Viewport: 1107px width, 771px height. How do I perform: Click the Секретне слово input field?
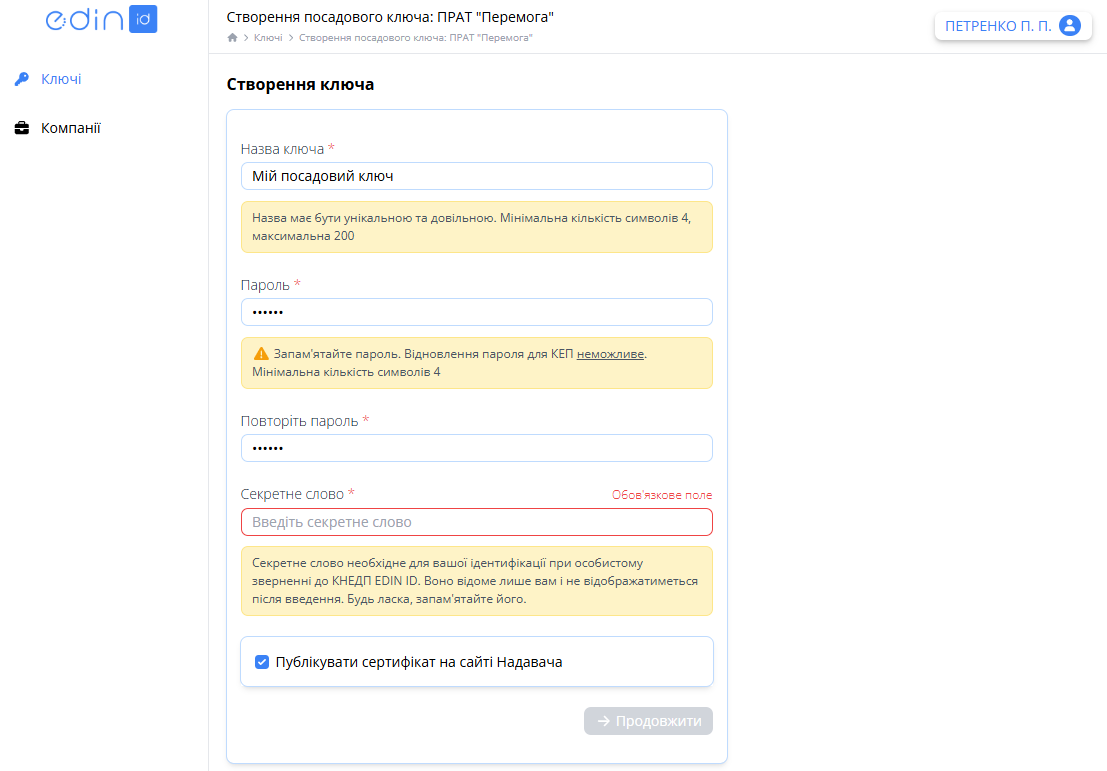tap(477, 521)
